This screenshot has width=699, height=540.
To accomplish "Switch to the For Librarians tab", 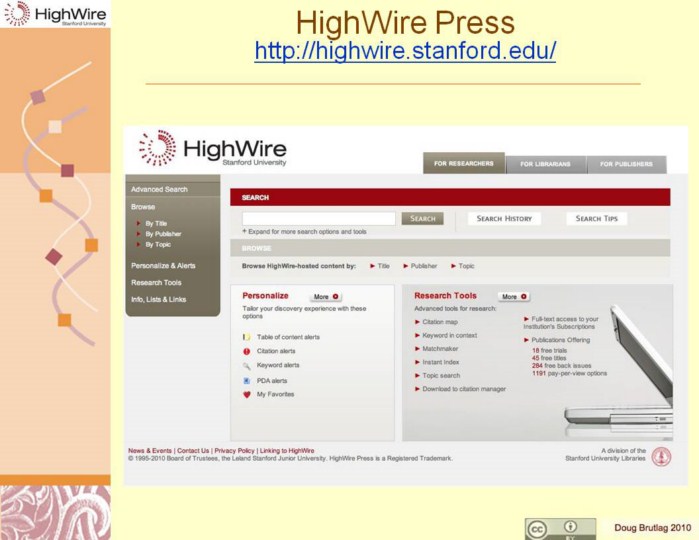I will point(545,164).
